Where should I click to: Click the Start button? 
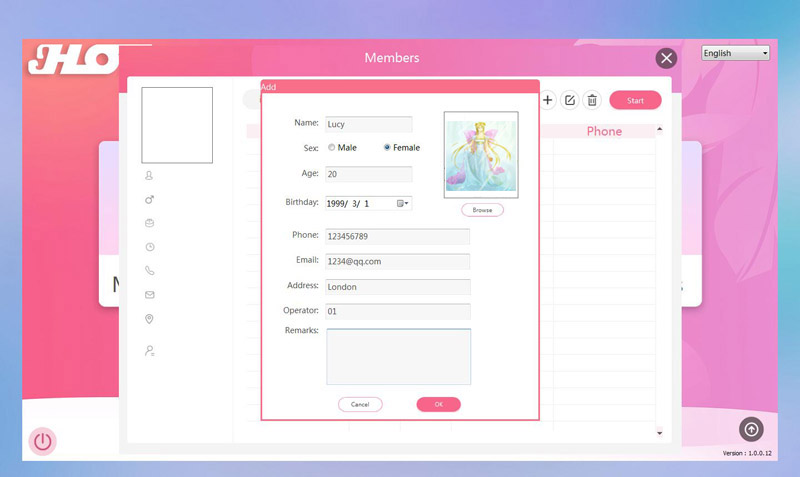[635, 100]
